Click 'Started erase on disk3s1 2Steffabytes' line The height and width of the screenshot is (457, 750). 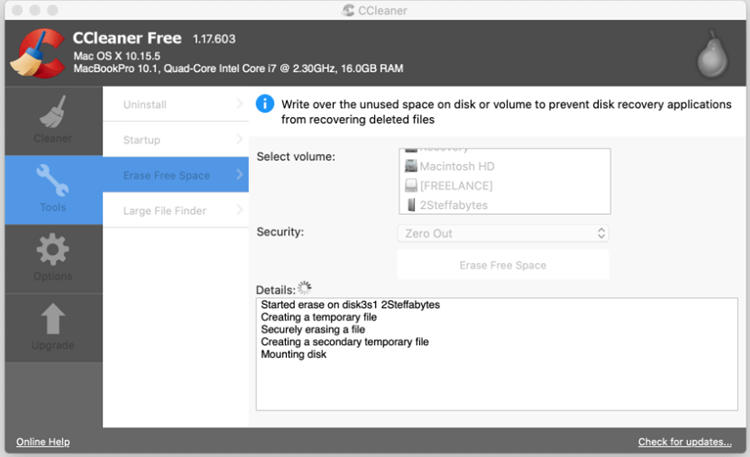click(x=350, y=304)
